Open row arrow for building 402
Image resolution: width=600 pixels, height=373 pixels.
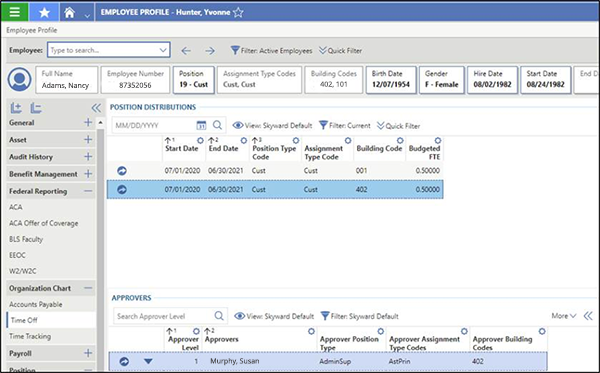coord(122,189)
